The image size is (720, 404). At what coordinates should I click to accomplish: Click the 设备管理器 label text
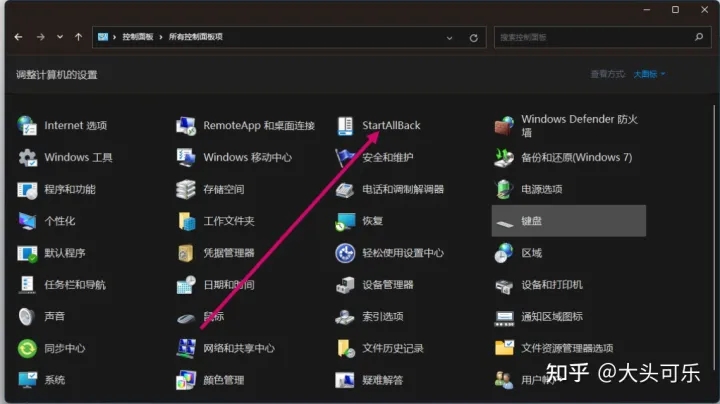click(x=388, y=285)
